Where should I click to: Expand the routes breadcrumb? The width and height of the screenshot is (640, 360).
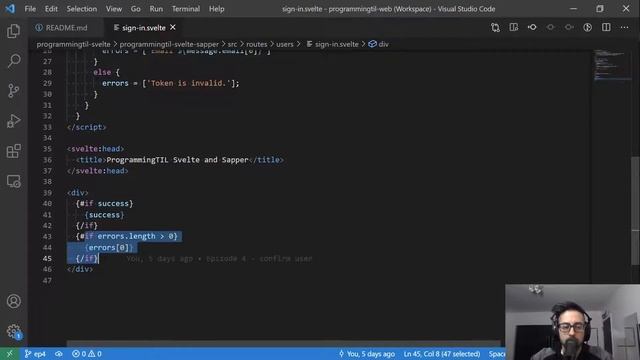click(256, 44)
